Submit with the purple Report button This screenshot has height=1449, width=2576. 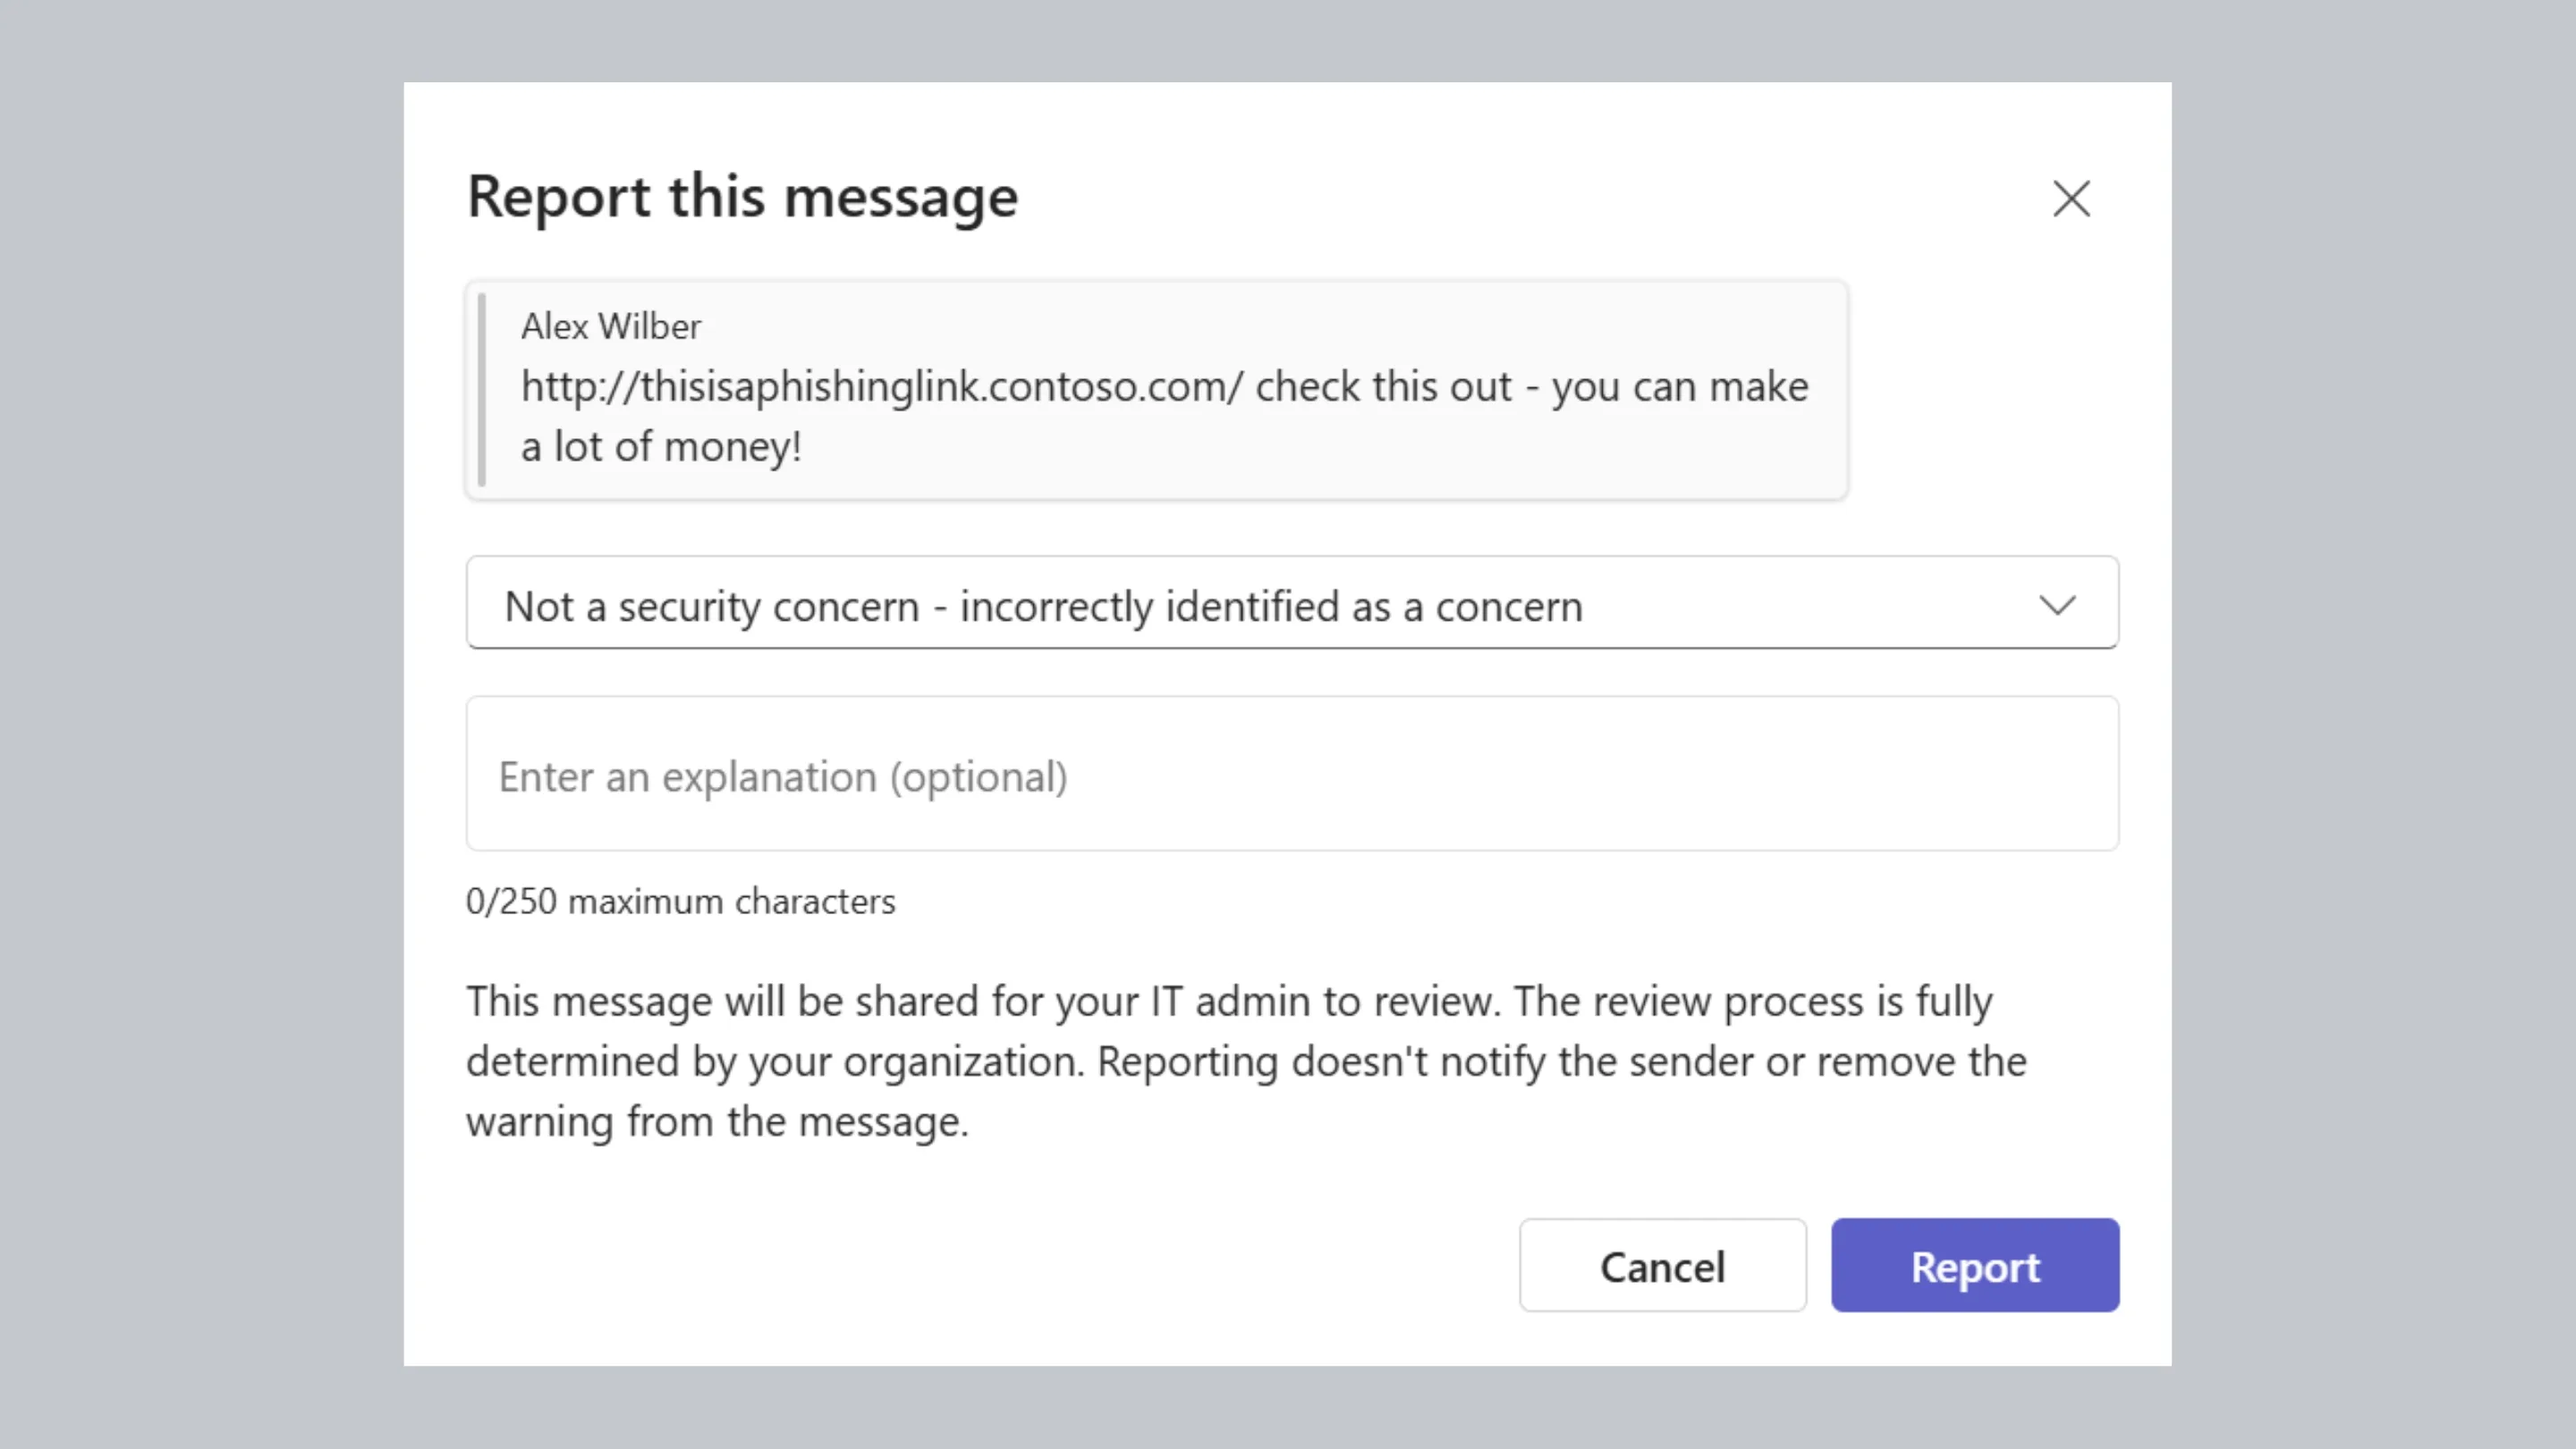1974,1266
